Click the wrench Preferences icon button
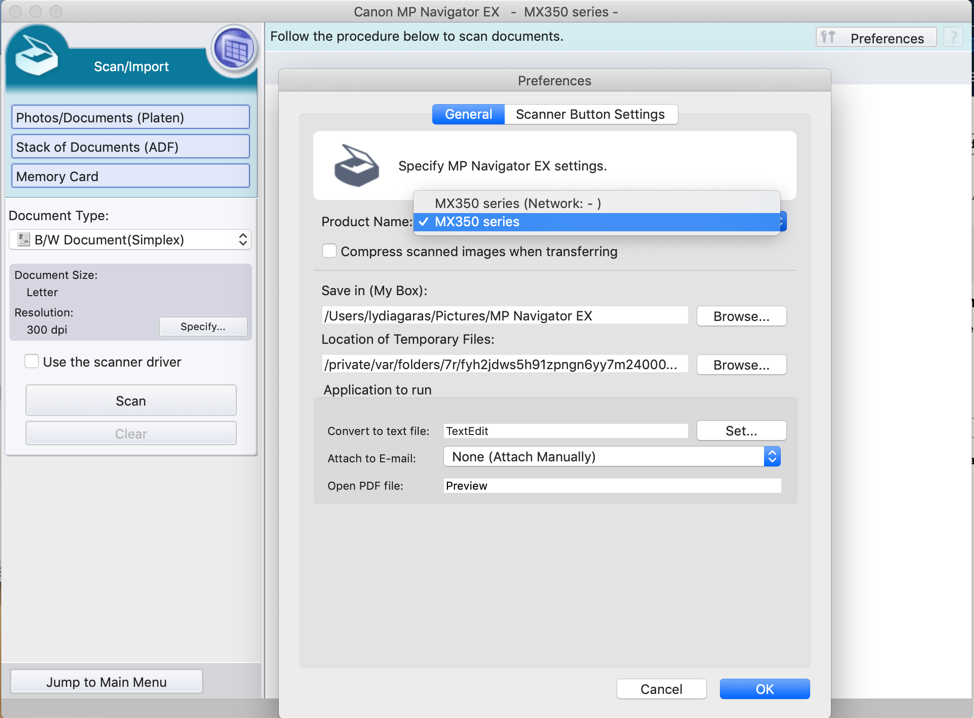 829,37
